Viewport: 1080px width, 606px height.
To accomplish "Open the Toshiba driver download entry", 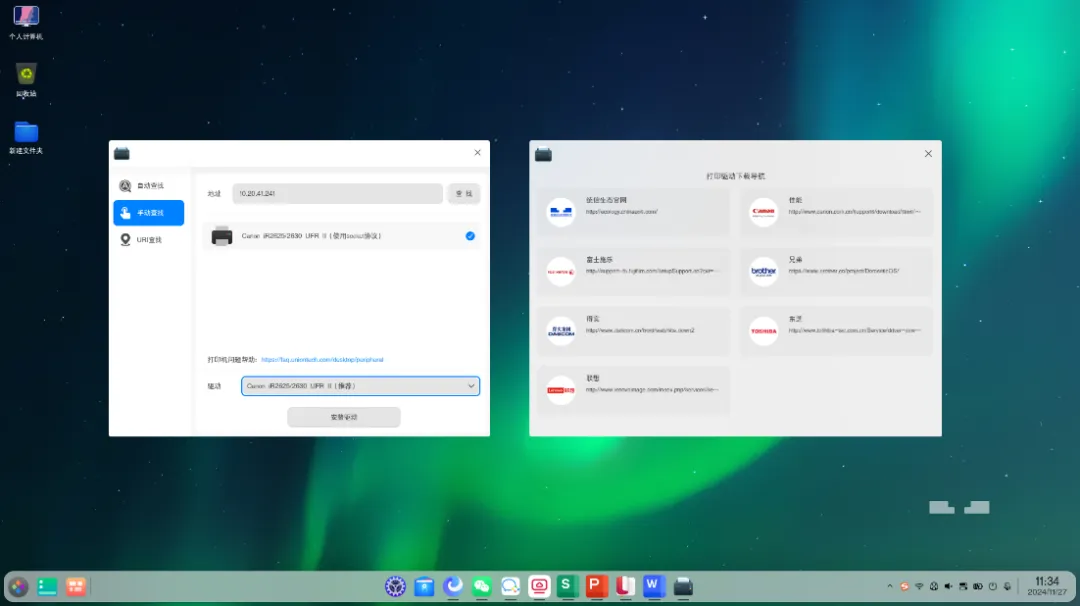I will (x=837, y=331).
